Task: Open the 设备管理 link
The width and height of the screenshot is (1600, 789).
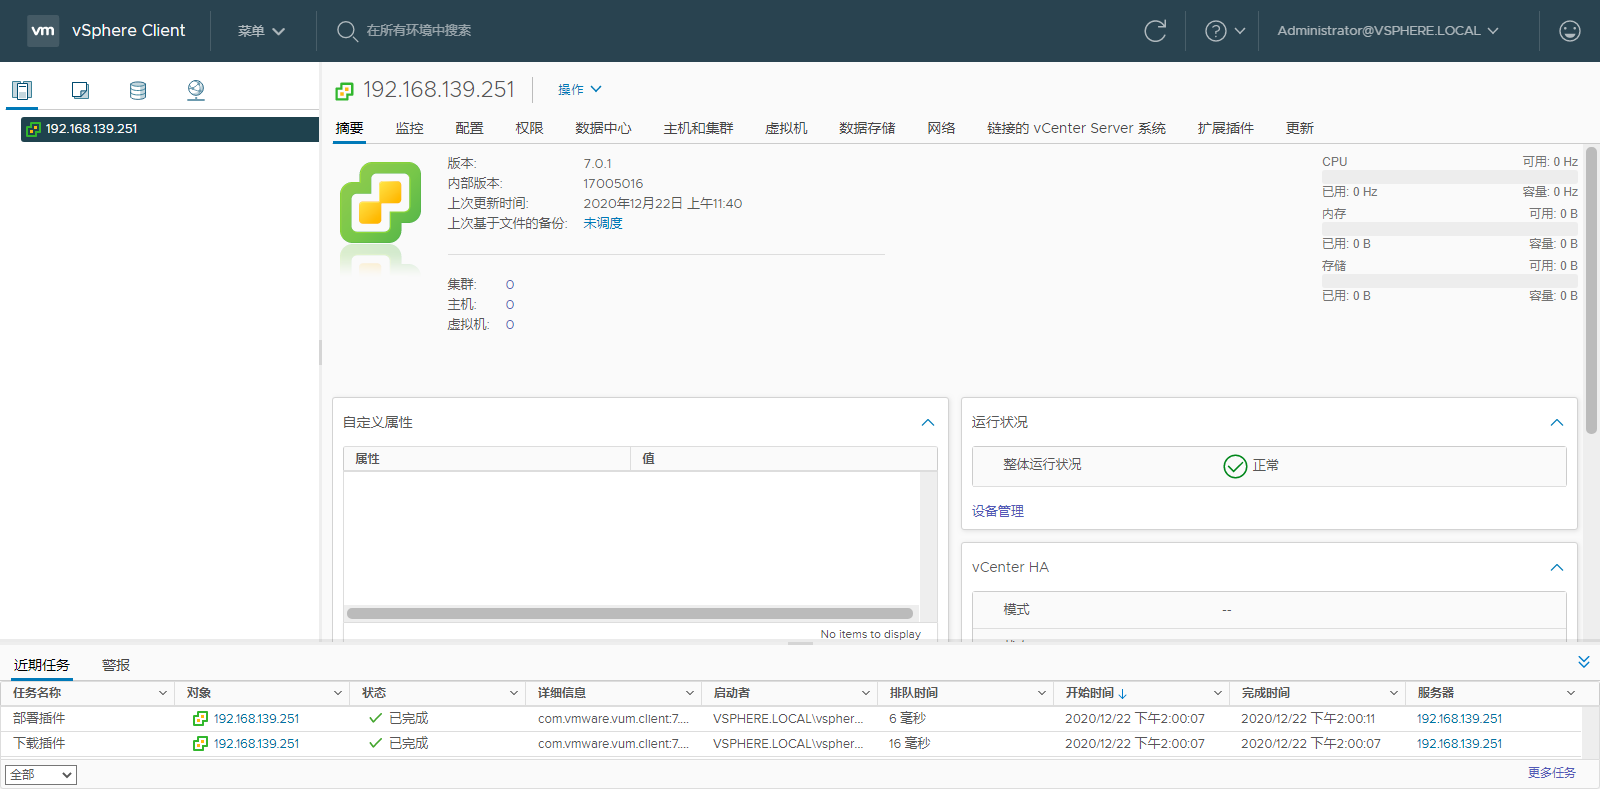Action: click(x=998, y=511)
